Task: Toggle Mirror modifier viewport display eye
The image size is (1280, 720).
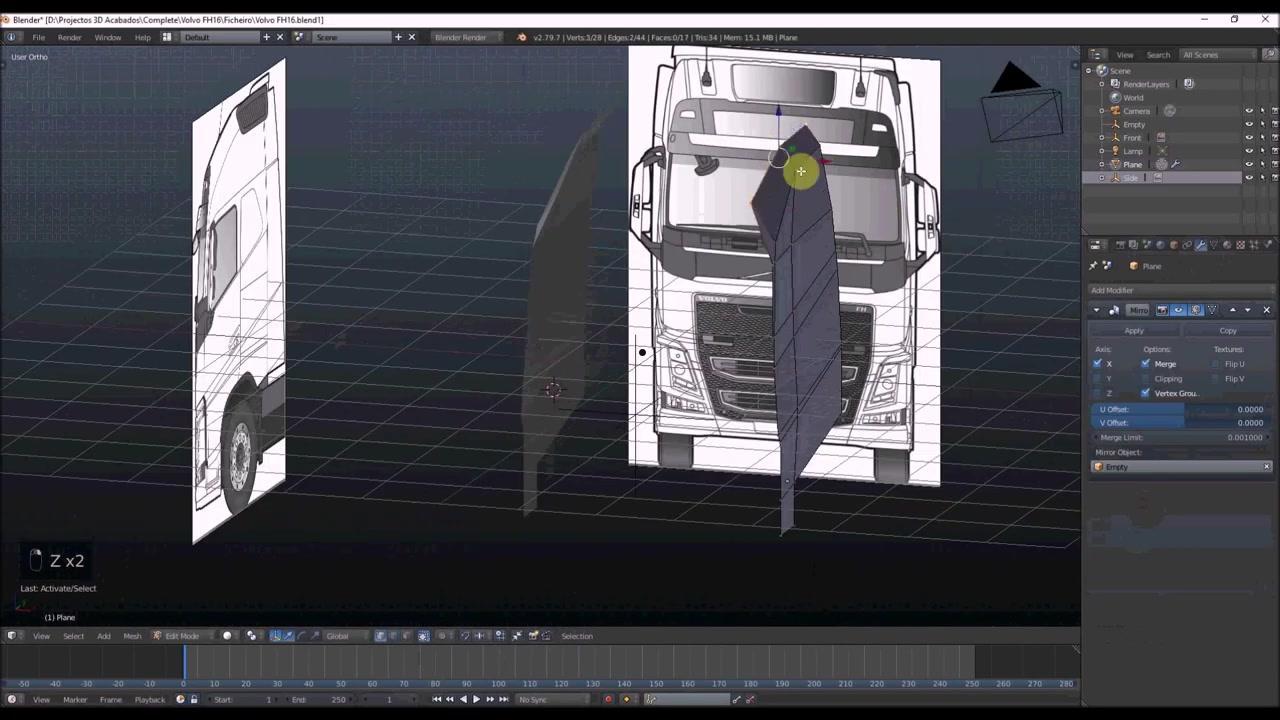Action: pos(1178,310)
